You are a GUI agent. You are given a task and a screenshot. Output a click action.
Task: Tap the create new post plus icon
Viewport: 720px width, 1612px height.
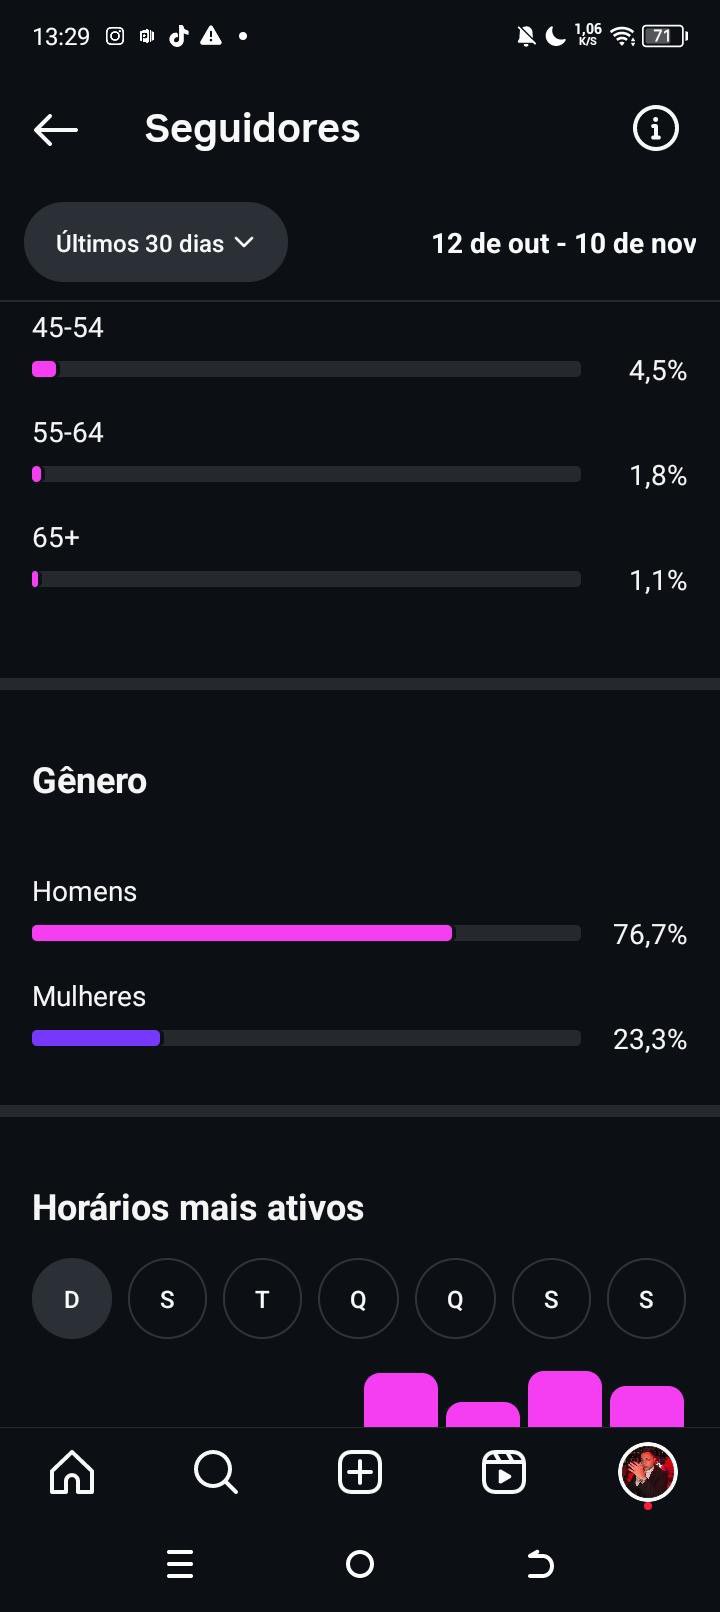click(x=360, y=1472)
